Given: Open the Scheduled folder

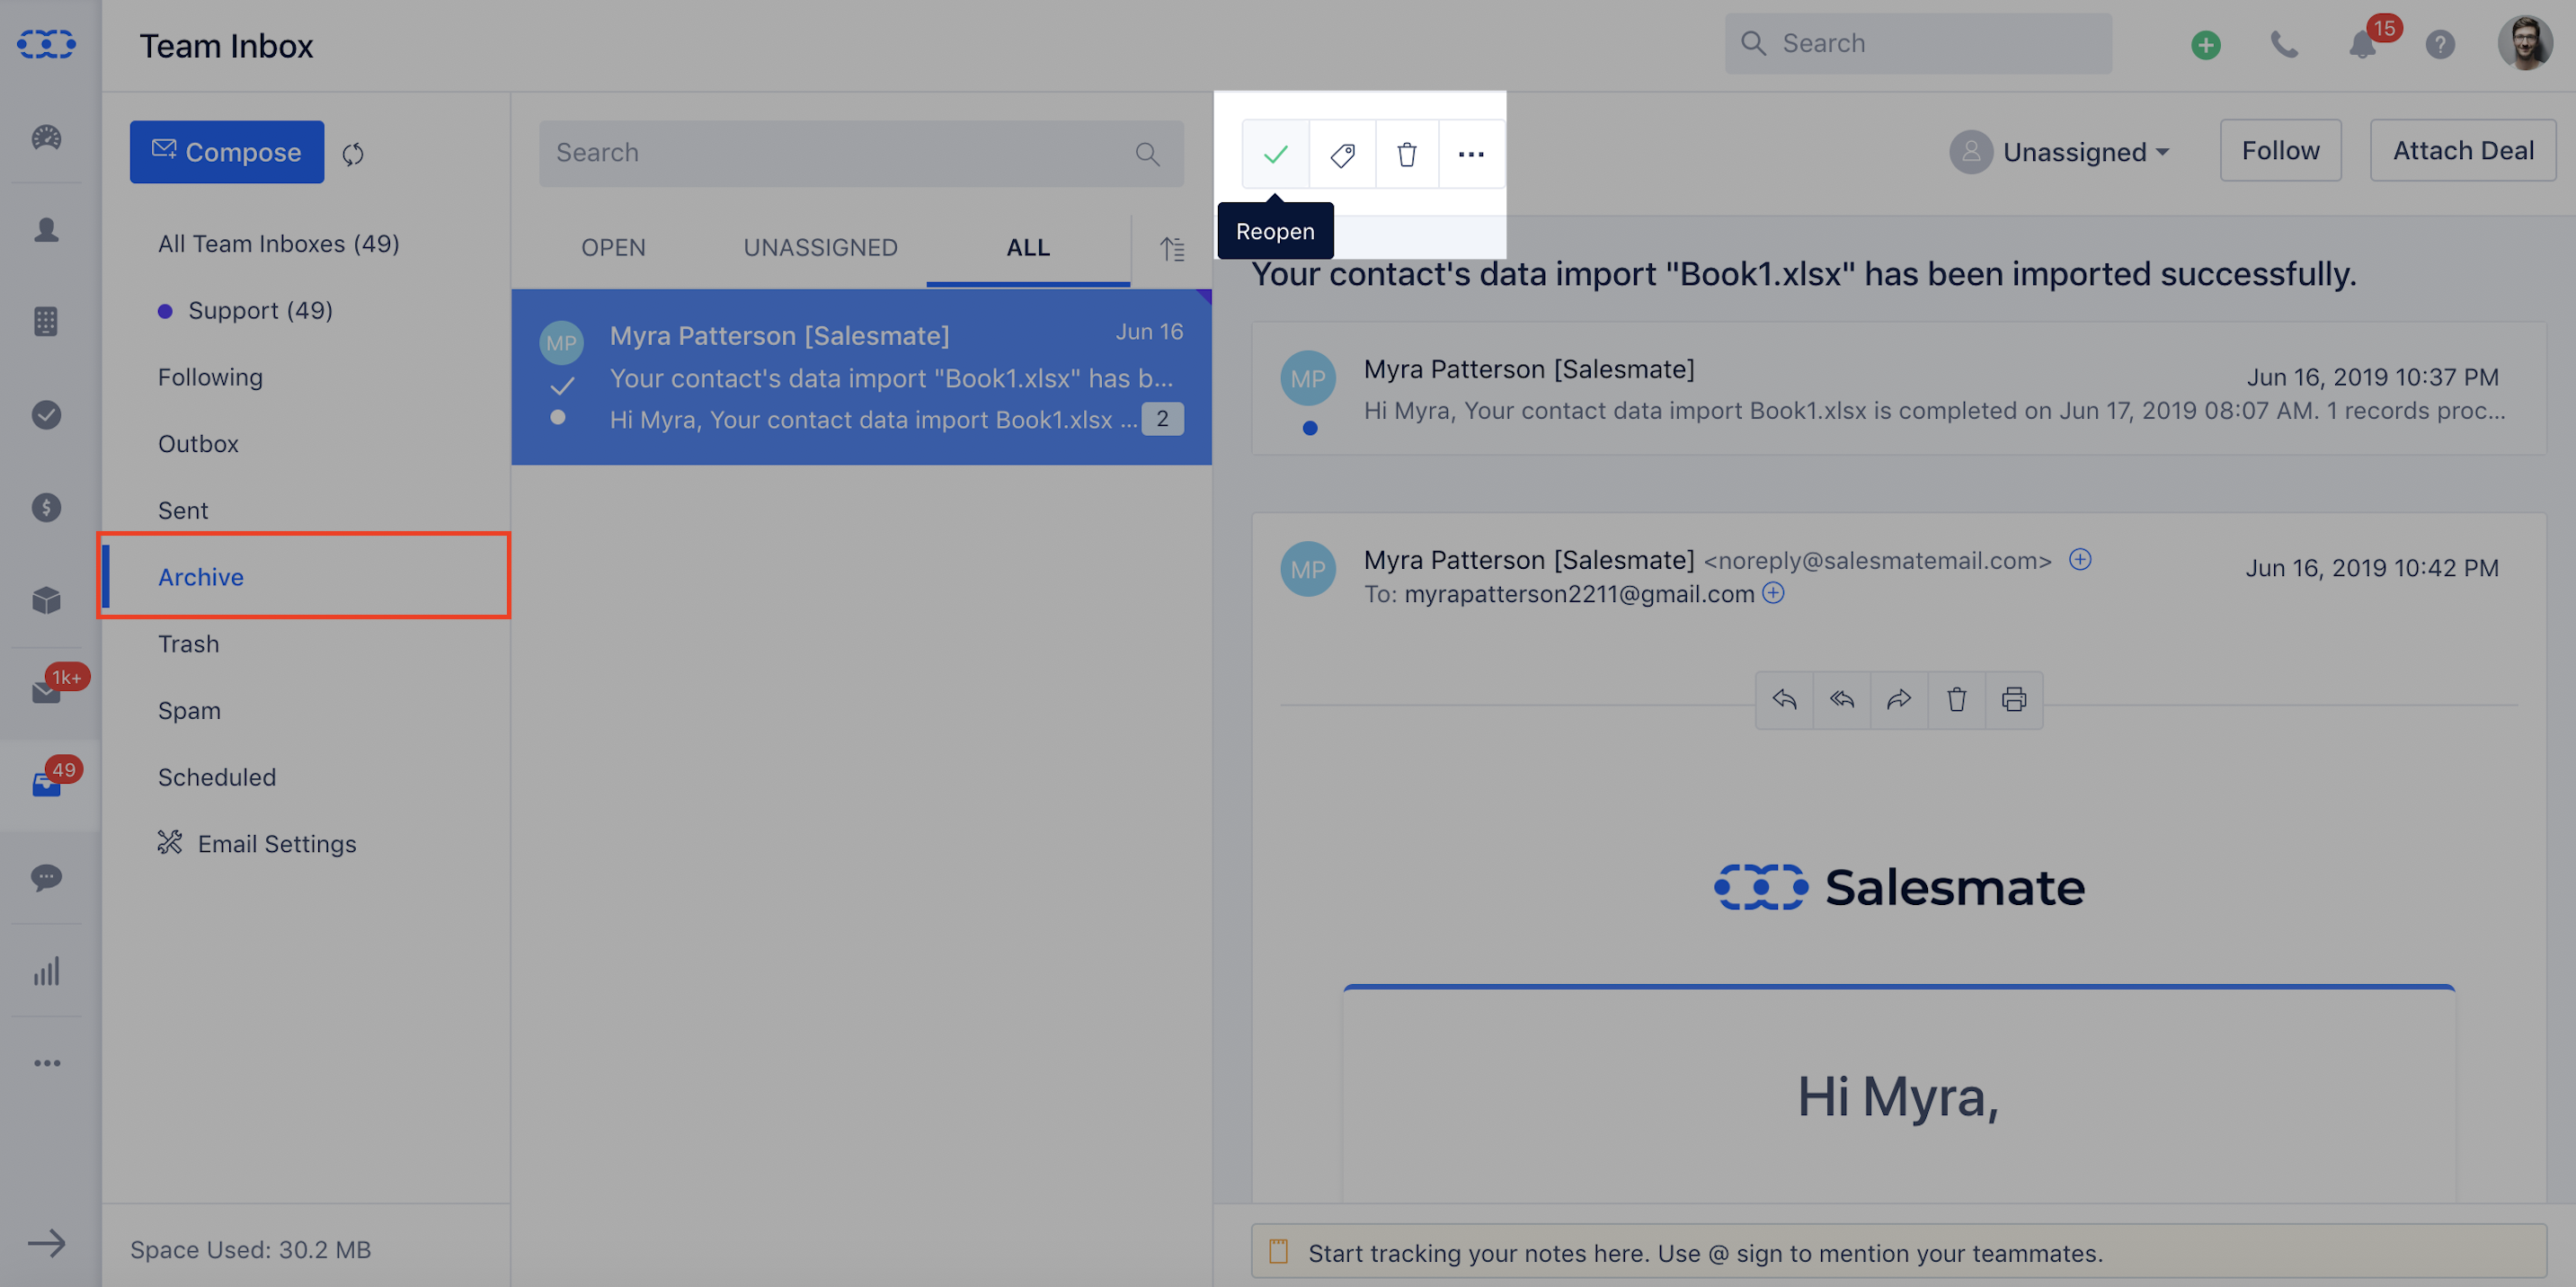Looking at the screenshot, I should [216, 777].
